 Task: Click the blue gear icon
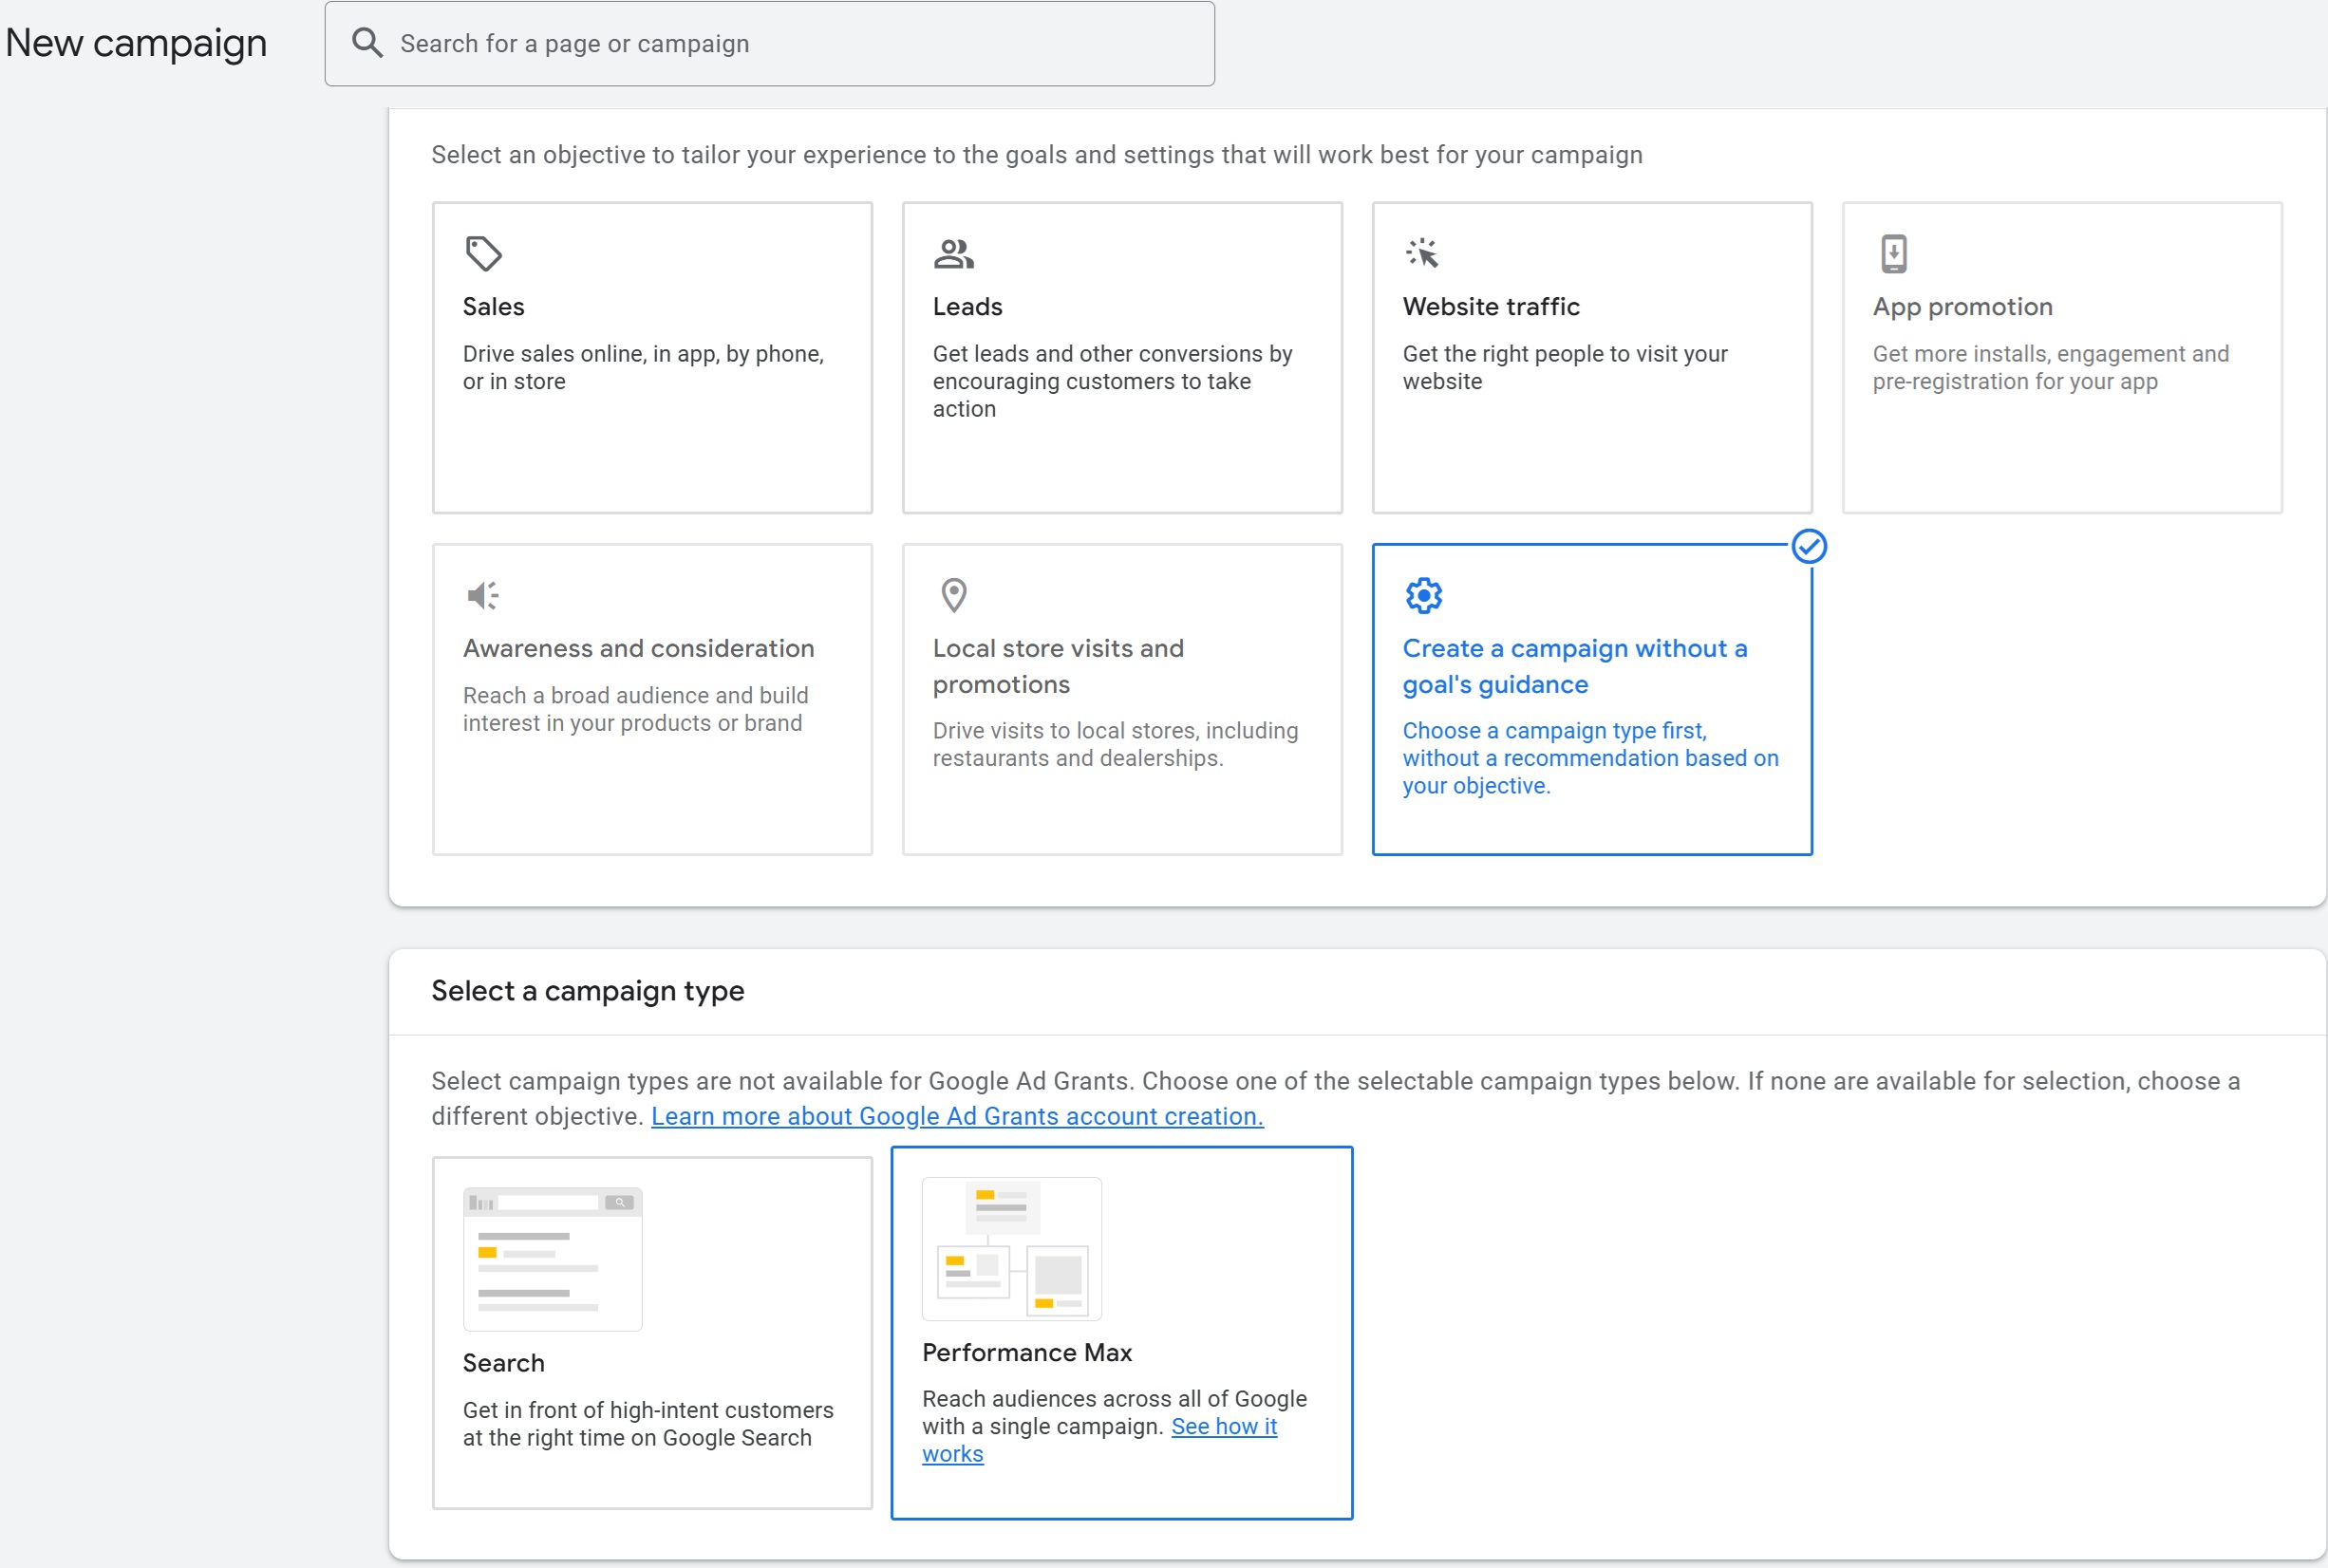[1423, 595]
